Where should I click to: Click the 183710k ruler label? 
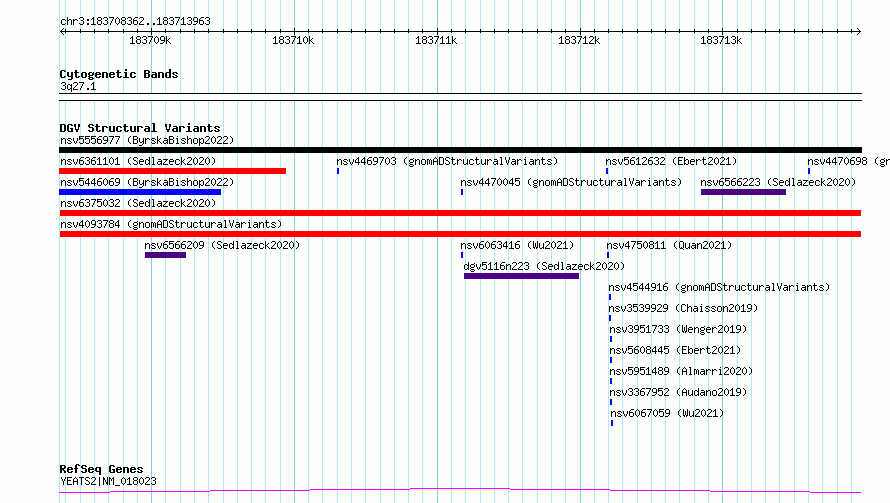293,40
